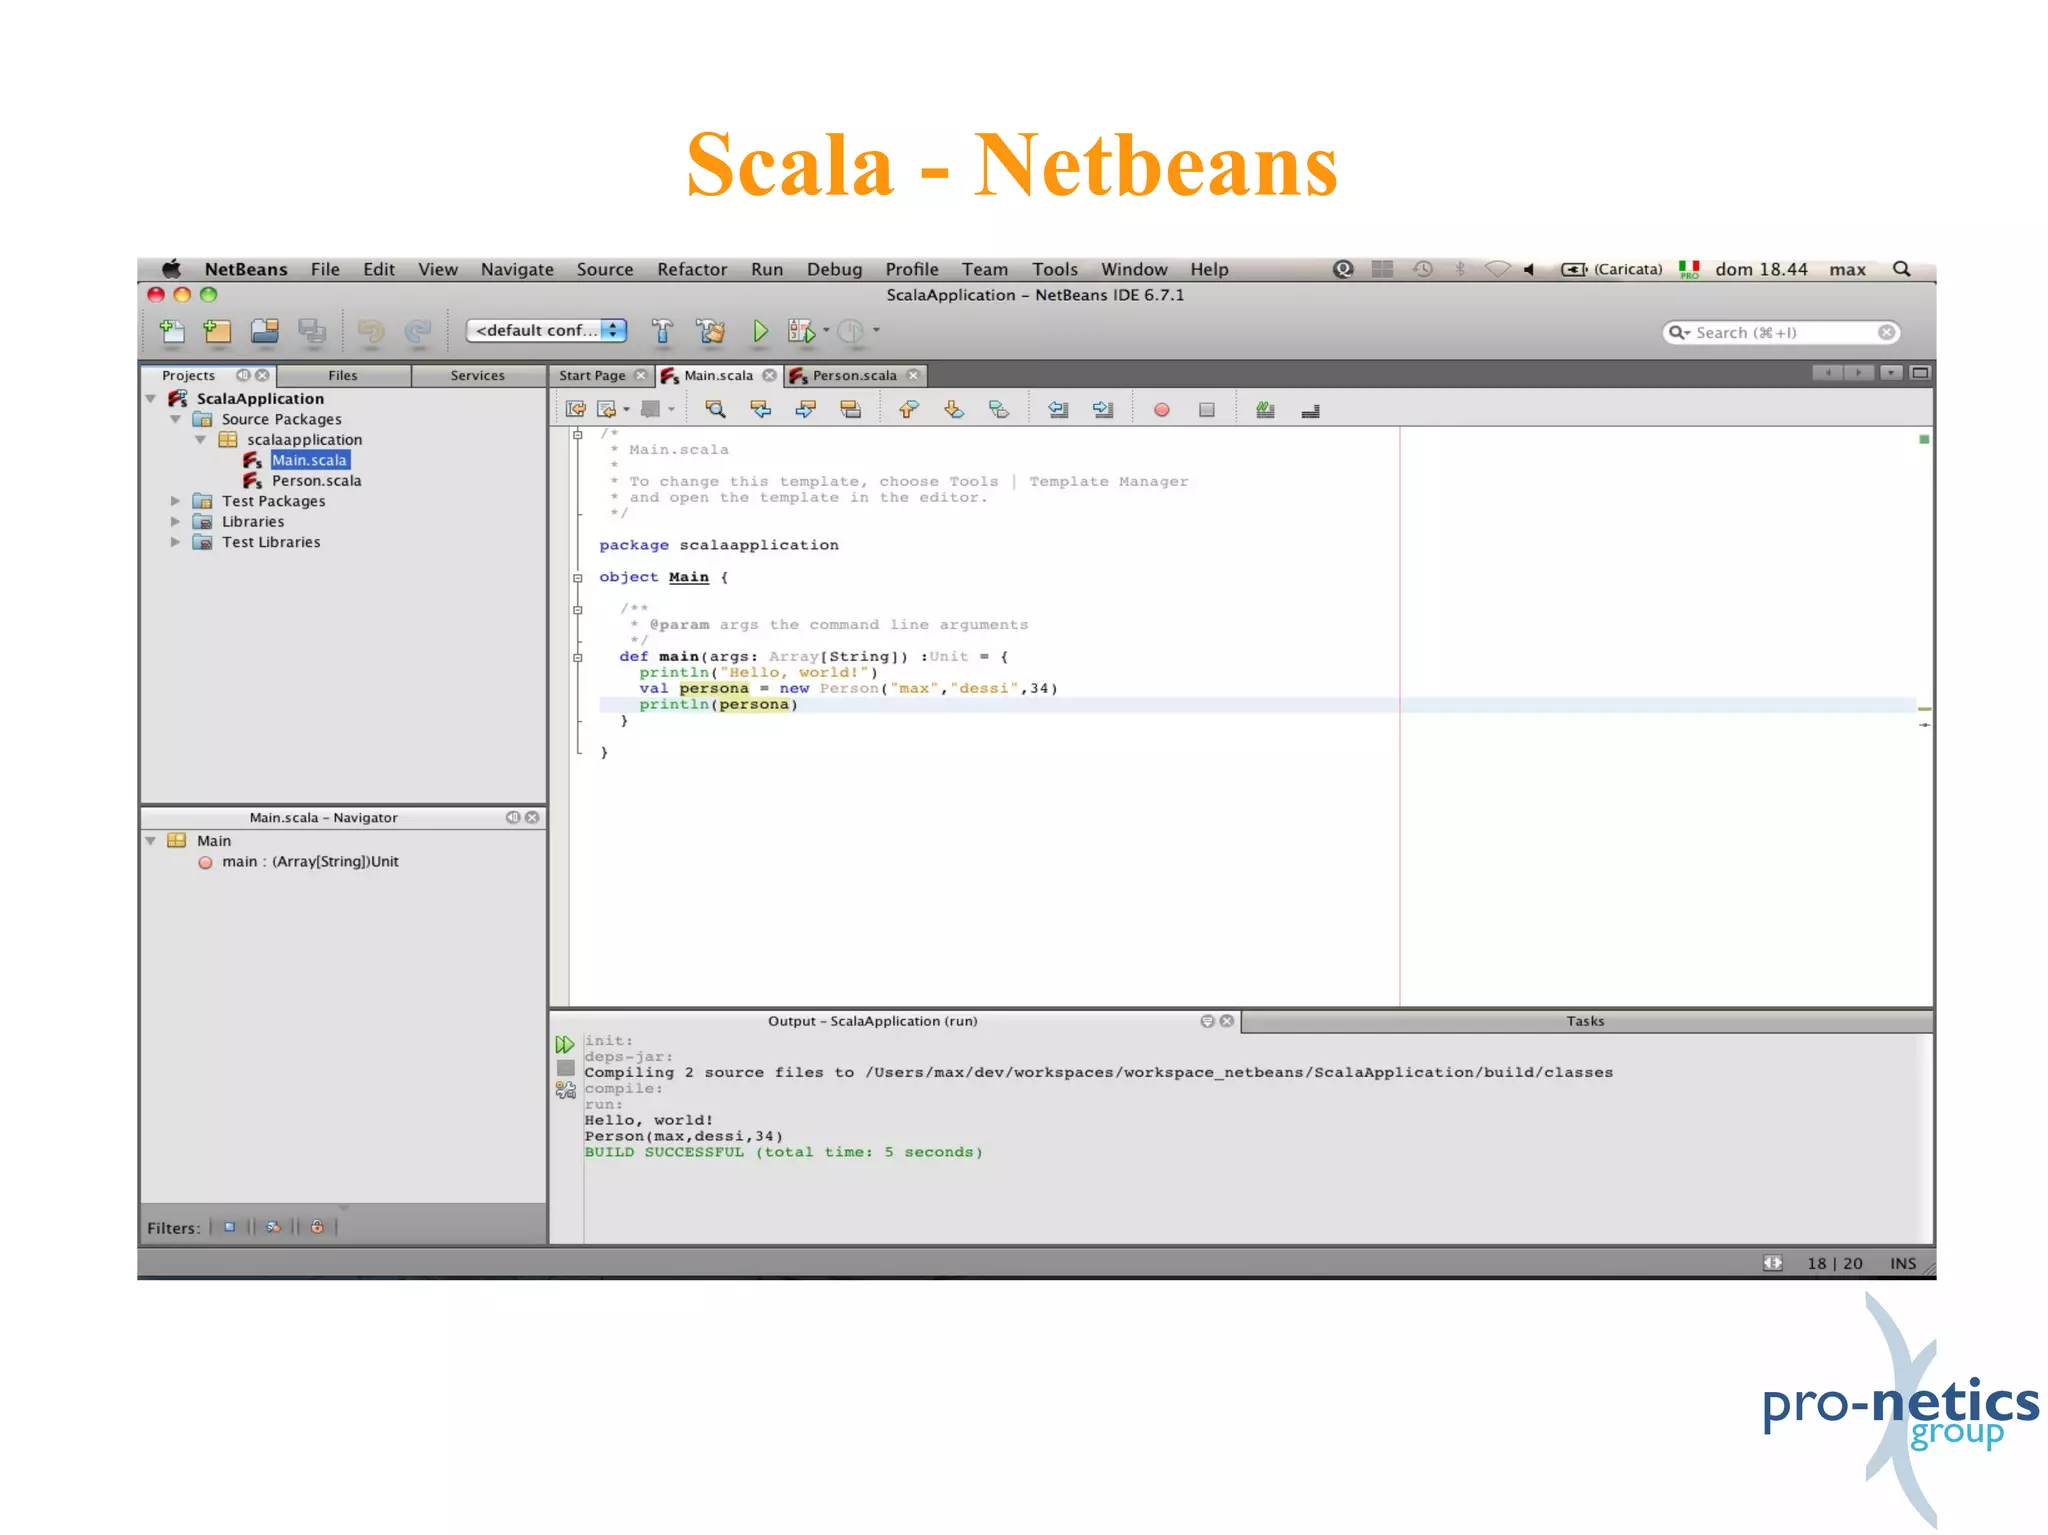Switch to the Services tab
Image resolution: width=2048 pixels, height=1535 pixels.
point(478,375)
